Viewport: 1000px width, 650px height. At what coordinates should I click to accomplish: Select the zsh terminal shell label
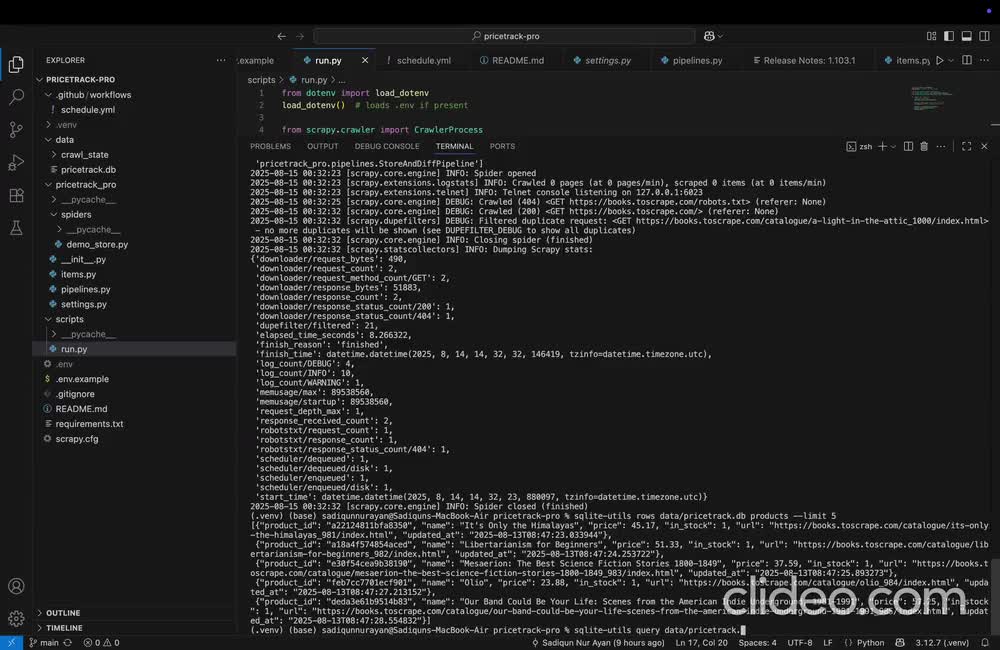(859, 147)
